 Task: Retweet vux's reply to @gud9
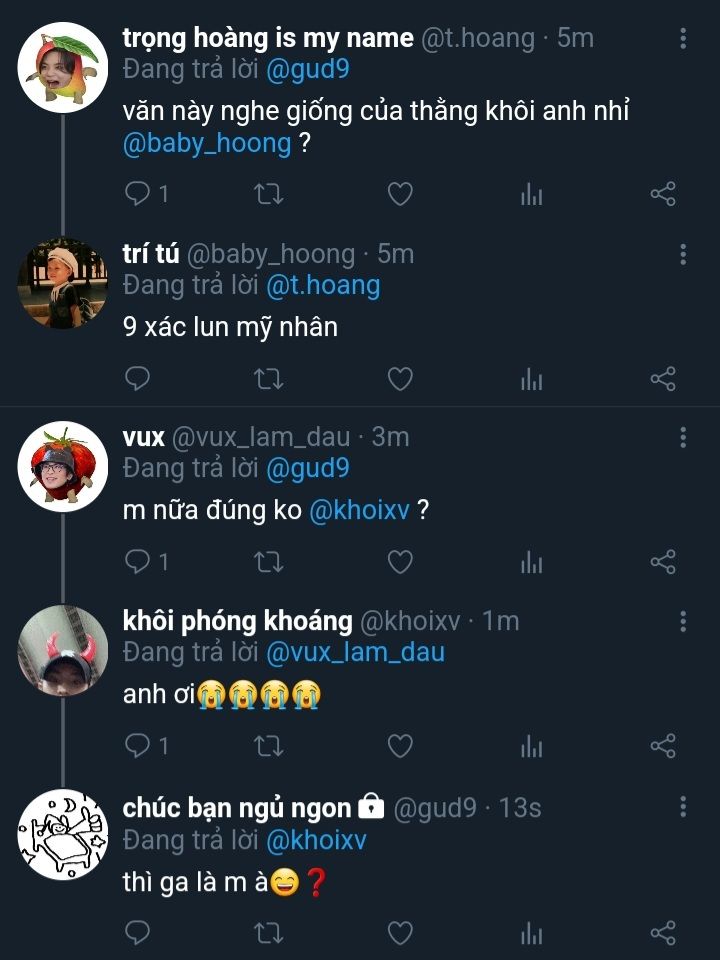(x=269, y=562)
